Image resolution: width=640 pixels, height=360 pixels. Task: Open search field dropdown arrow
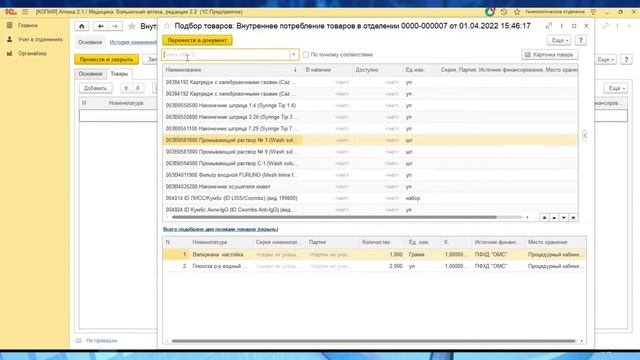293,54
